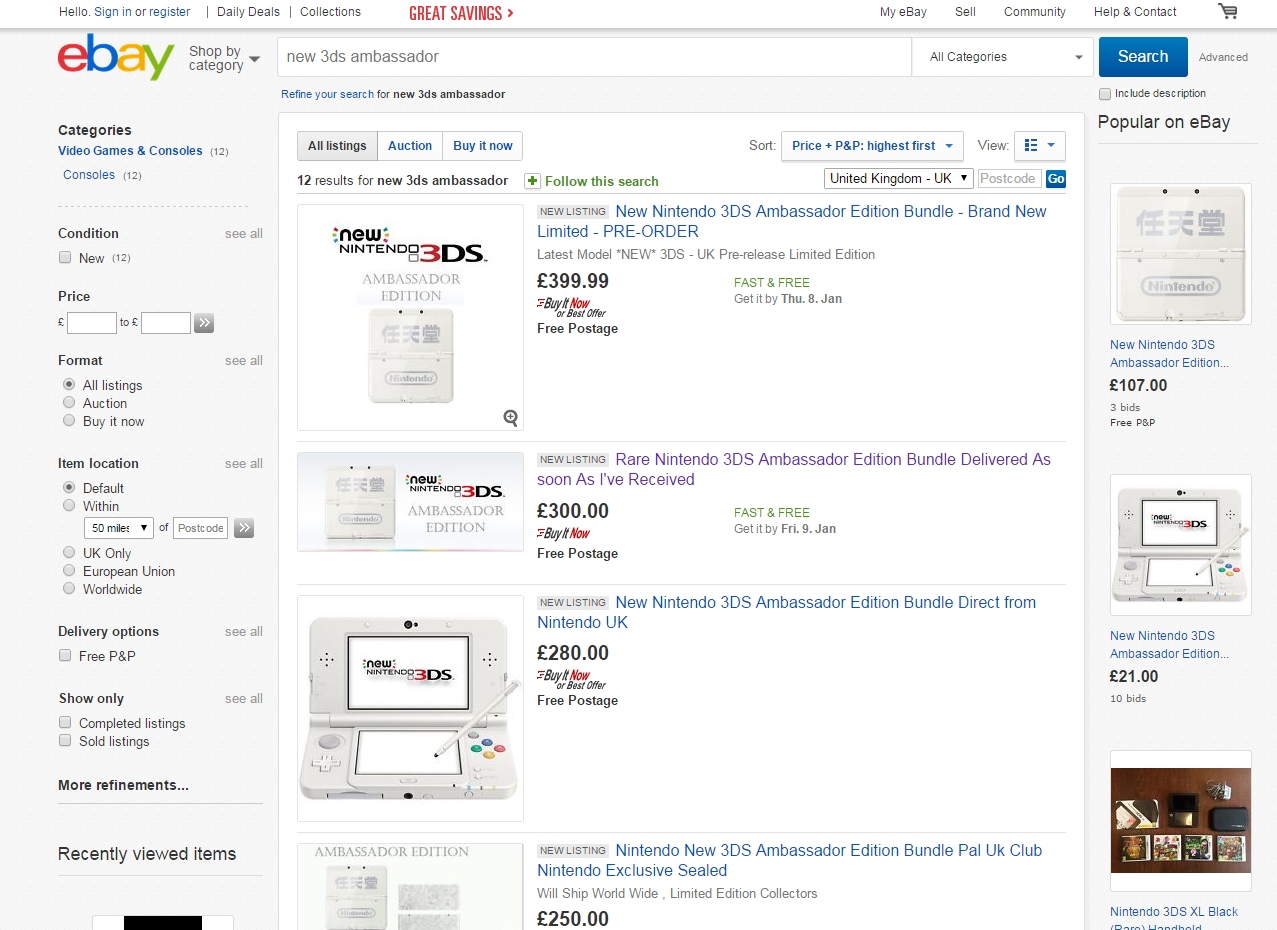
Task: Click the Go button next to Postcode
Action: (1056, 179)
